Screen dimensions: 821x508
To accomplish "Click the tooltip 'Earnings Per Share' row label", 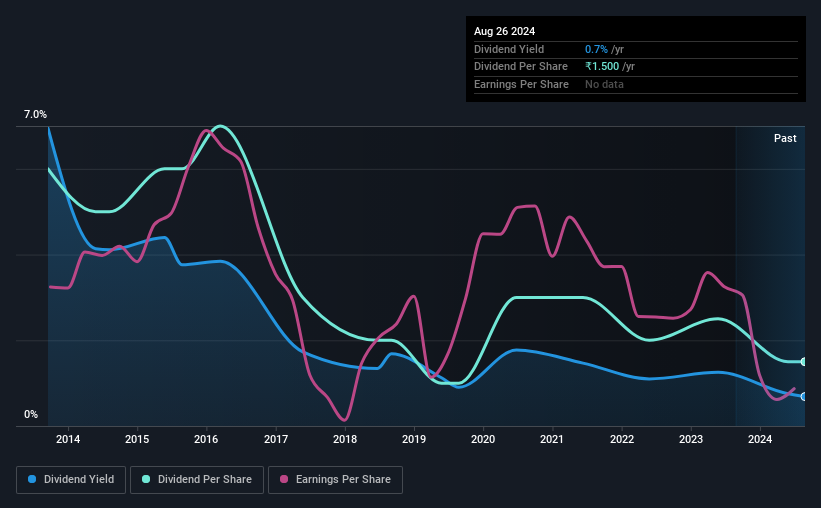I will tap(522, 84).
